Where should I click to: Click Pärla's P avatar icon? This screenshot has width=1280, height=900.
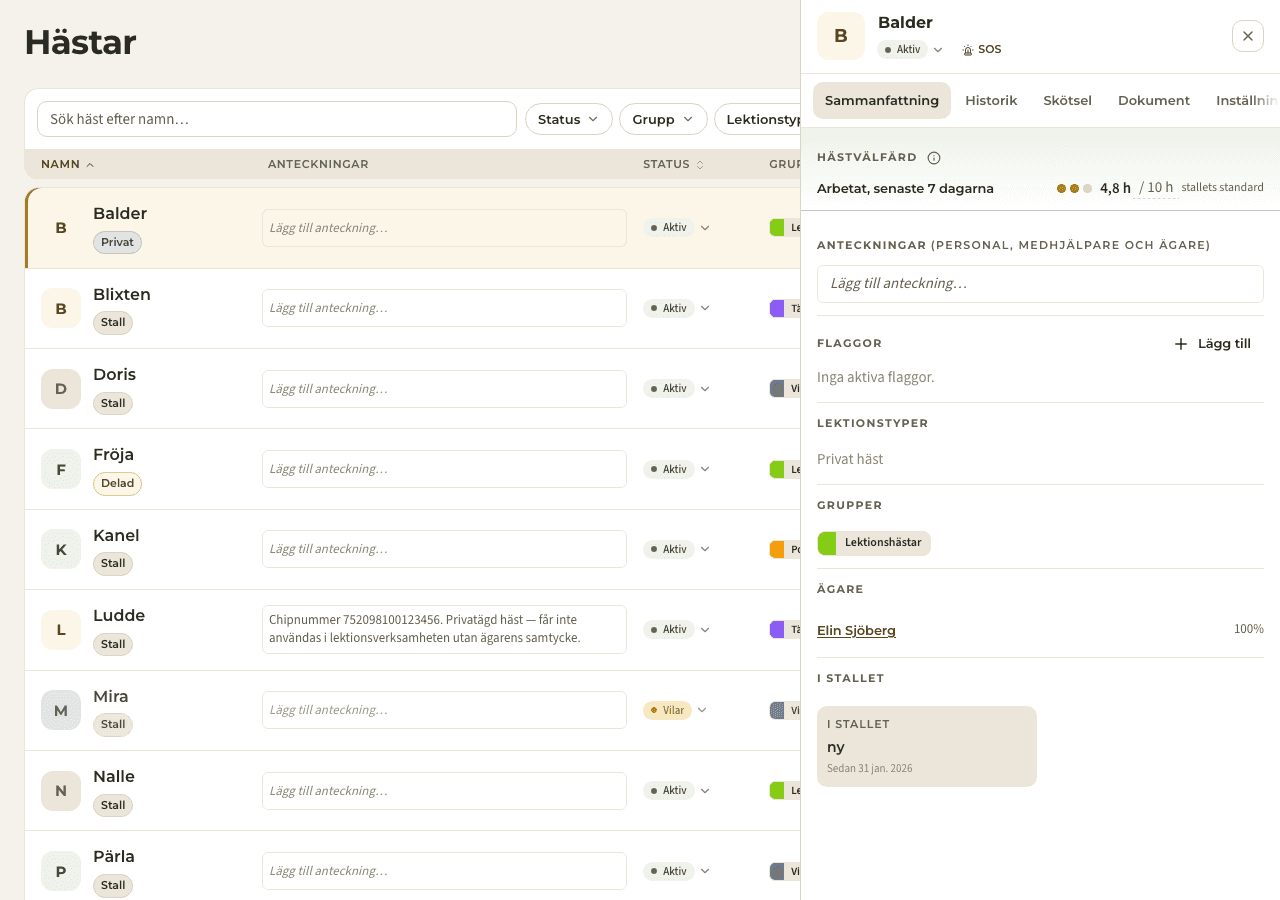(61, 871)
